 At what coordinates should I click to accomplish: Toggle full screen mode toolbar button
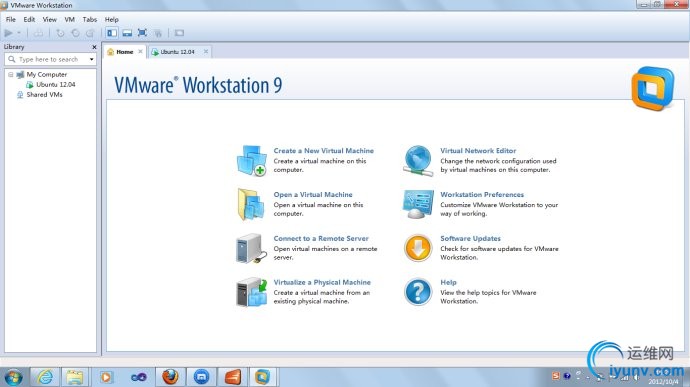tap(142, 33)
